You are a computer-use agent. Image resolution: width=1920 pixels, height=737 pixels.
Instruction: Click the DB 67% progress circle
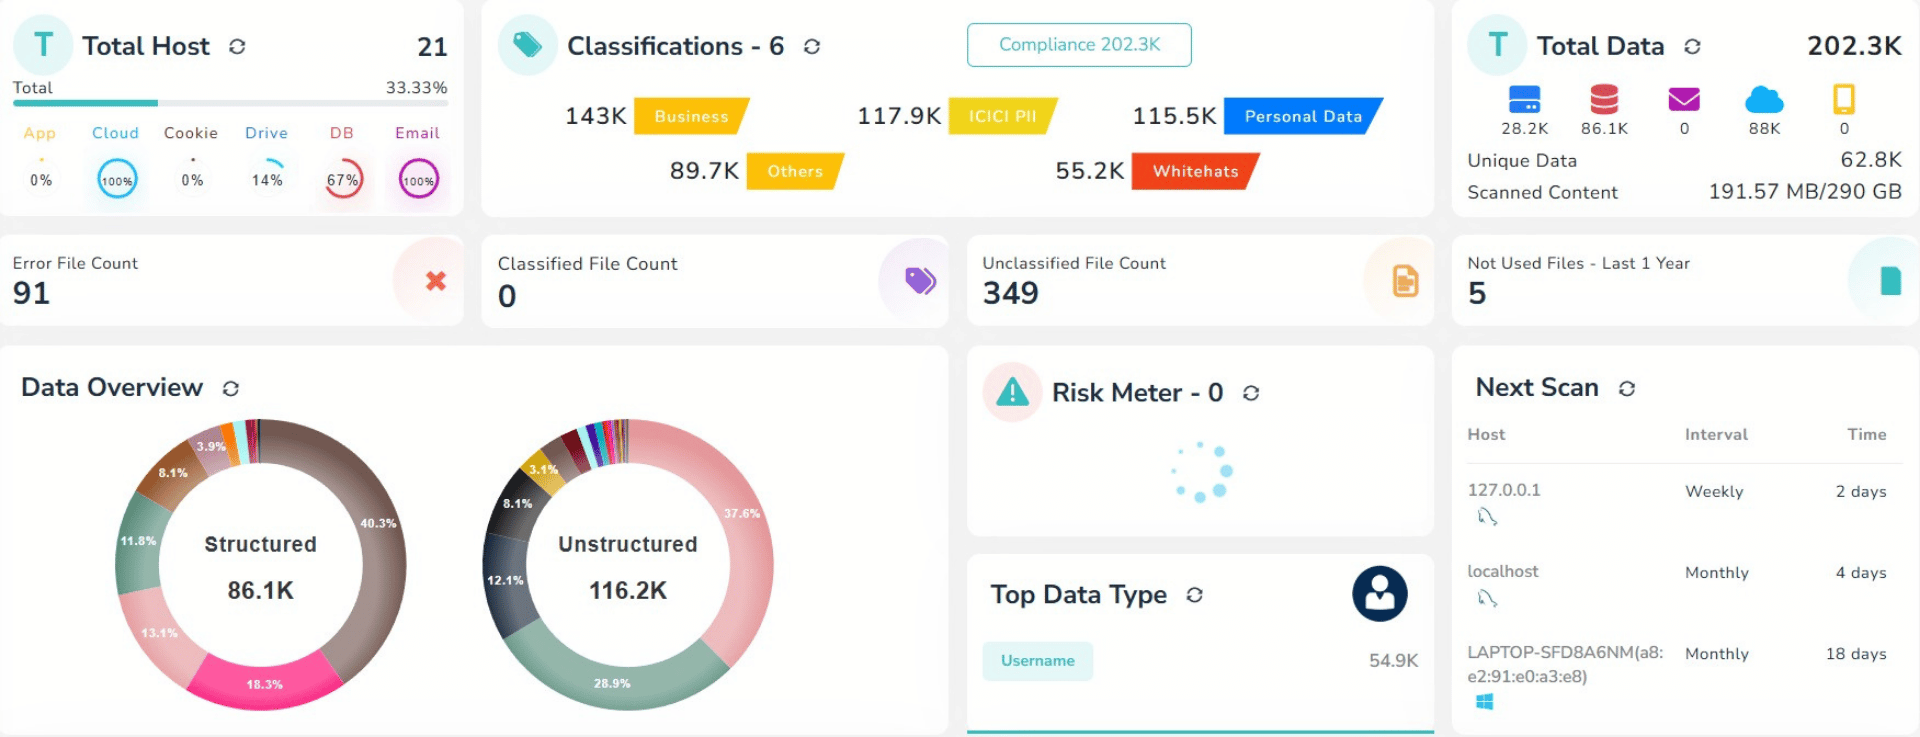click(x=342, y=180)
